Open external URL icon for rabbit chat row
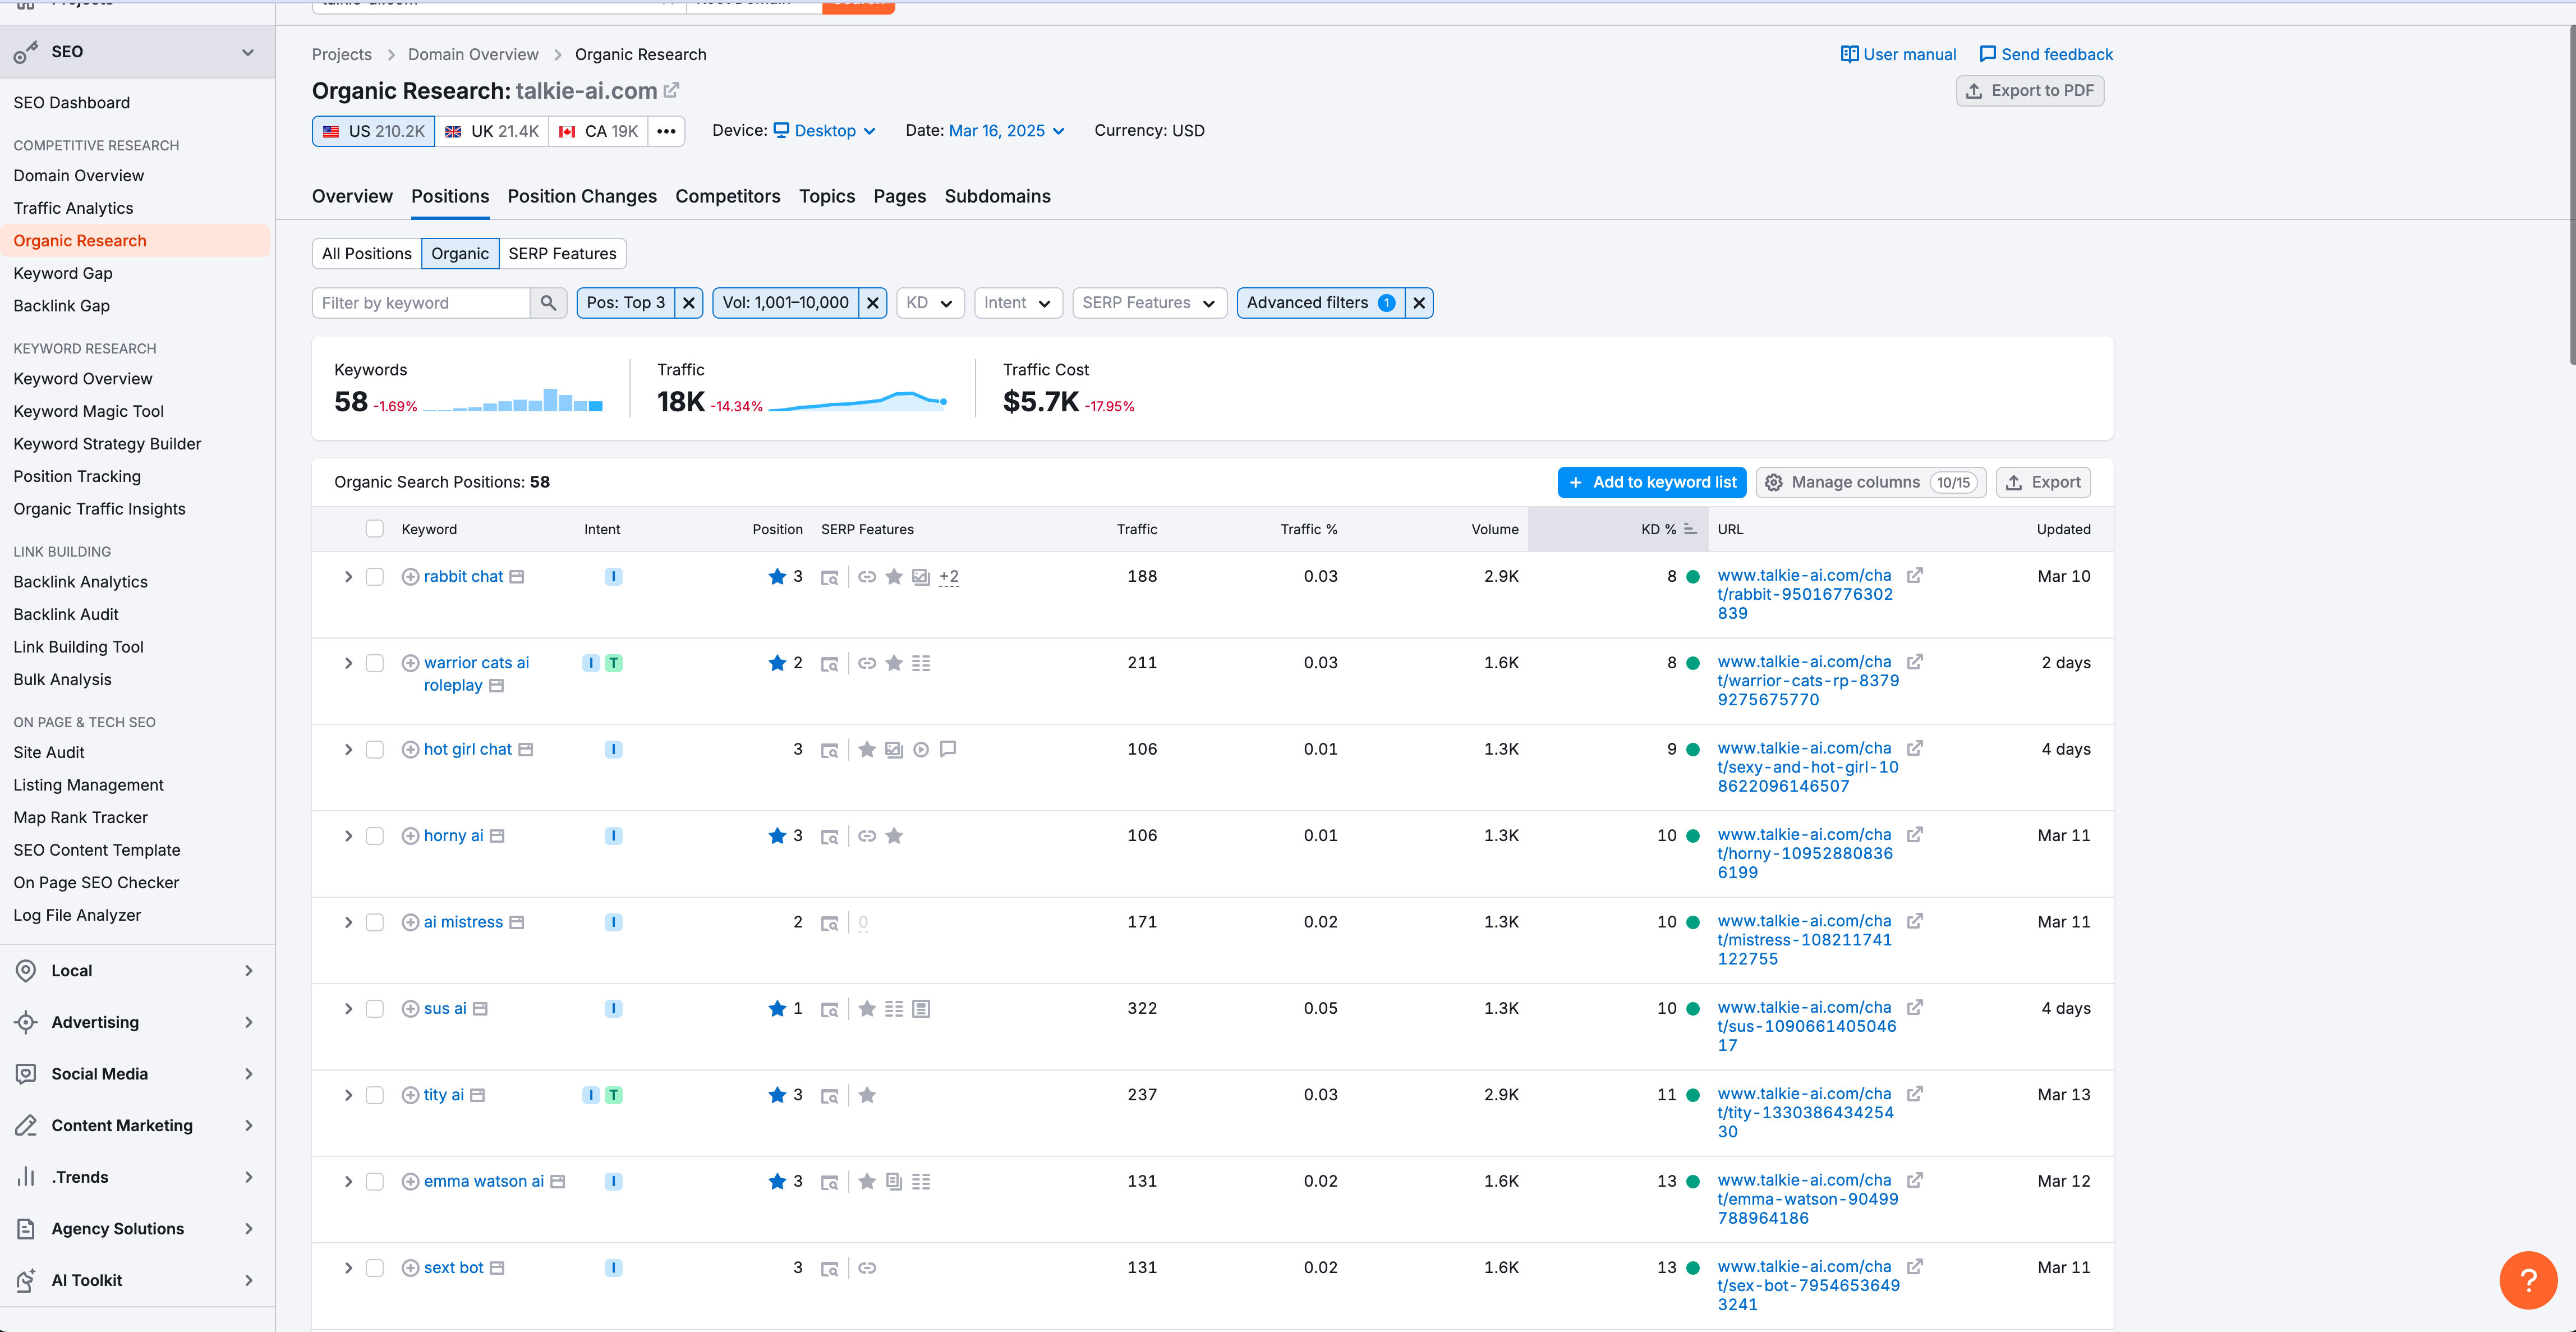The image size is (2576, 1332). 1915,575
